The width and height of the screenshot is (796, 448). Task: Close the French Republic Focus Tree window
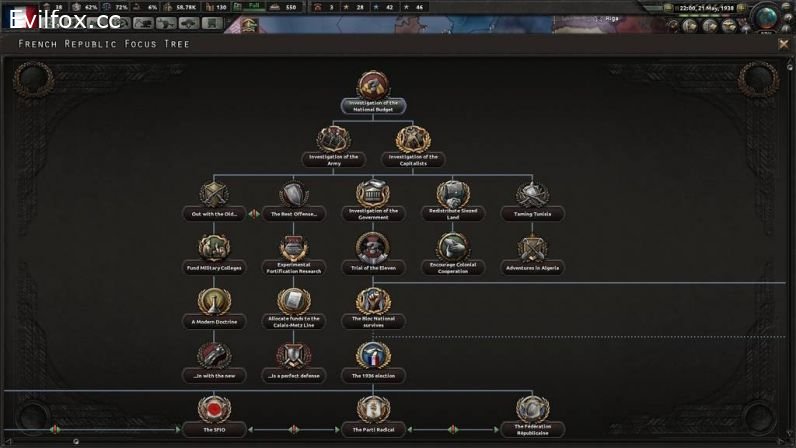[x=783, y=44]
